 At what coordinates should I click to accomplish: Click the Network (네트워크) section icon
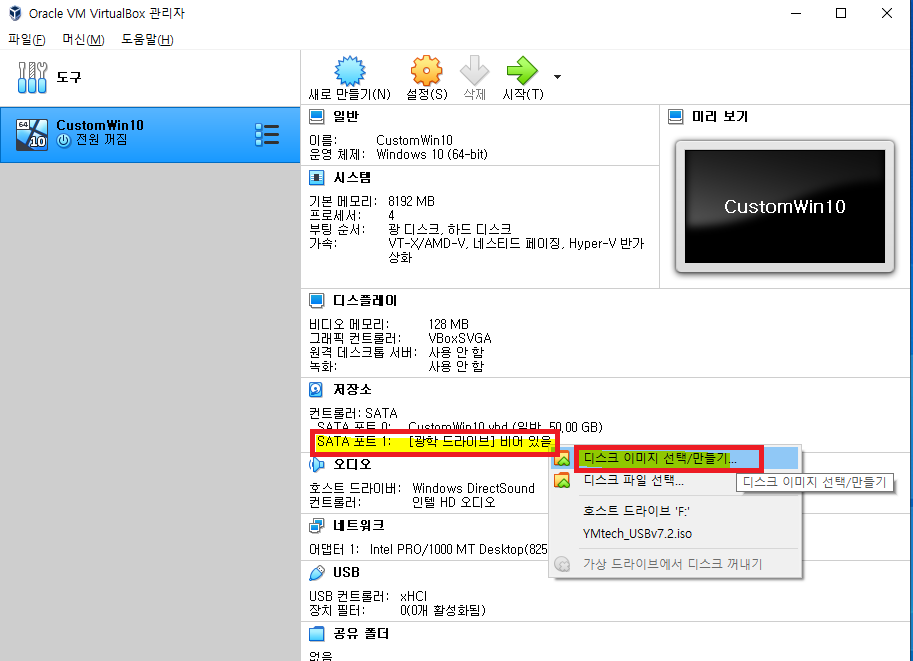pos(316,525)
